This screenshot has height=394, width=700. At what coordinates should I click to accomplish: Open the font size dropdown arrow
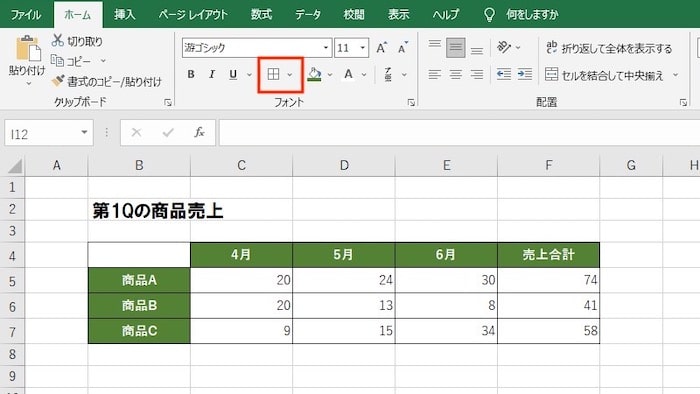click(x=362, y=48)
